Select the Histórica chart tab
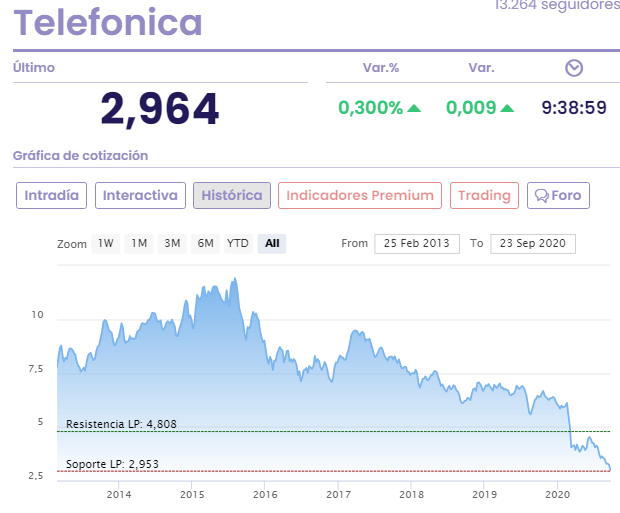This screenshot has height=513, width=620. [x=232, y=195]
